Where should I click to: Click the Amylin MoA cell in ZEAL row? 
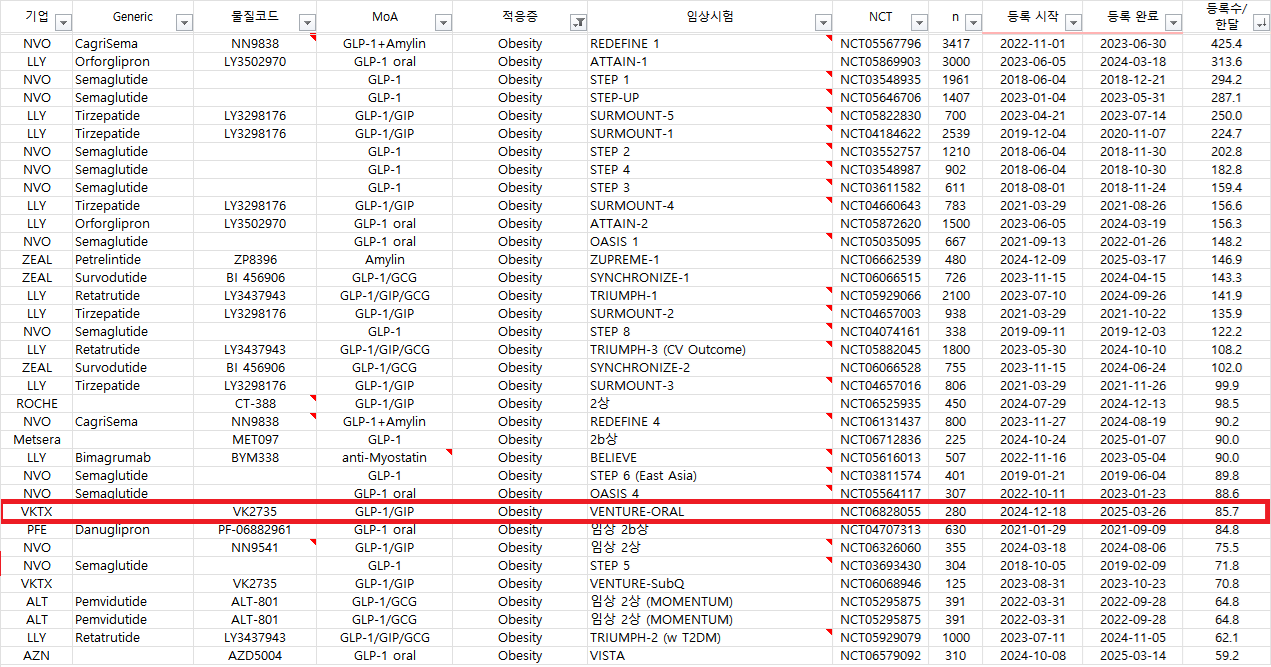[385, 260]
